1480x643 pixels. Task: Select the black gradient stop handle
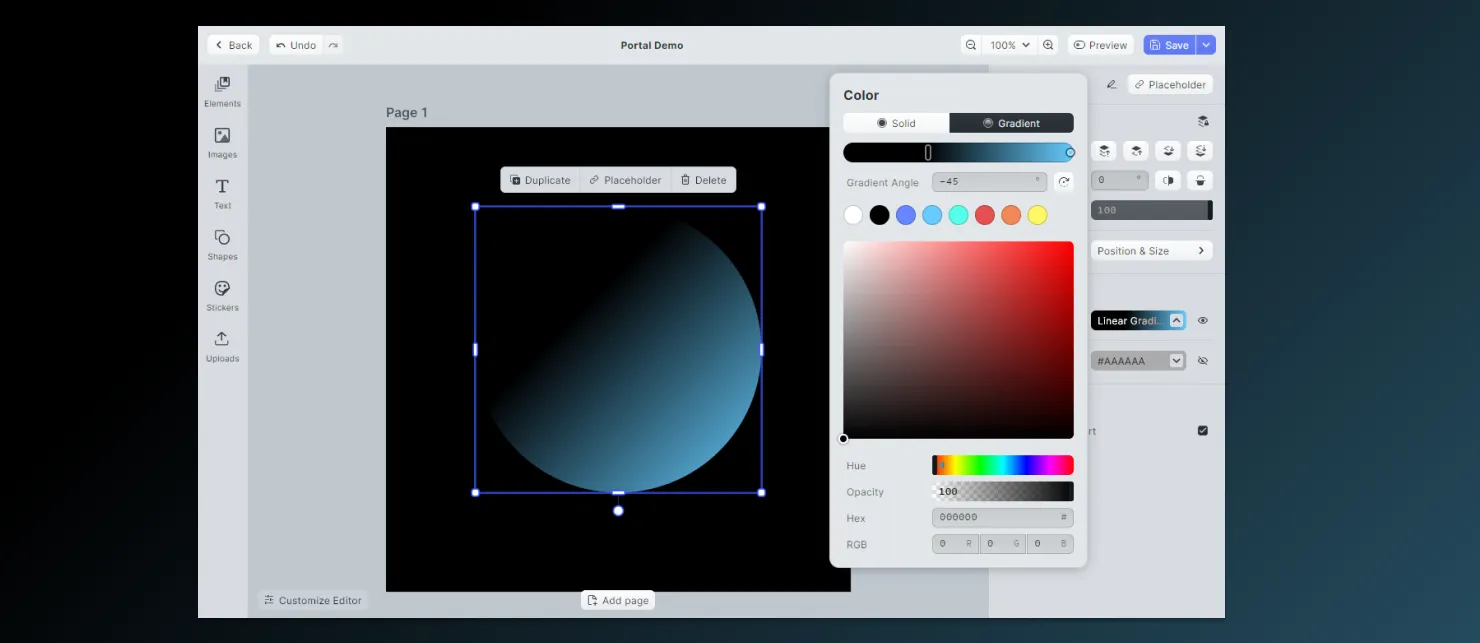(928, 153)
